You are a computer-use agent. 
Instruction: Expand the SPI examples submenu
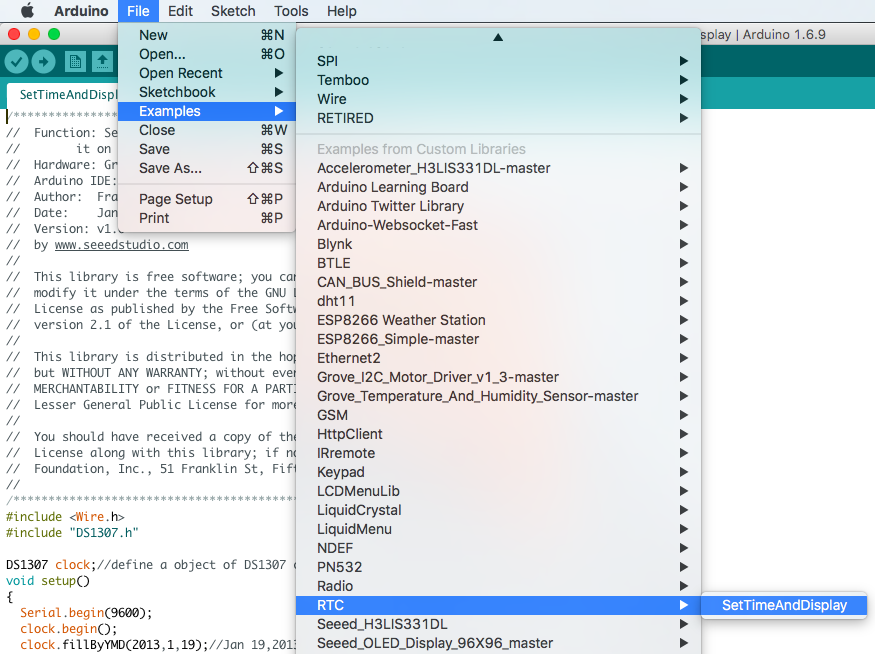[x=498, y=61]
